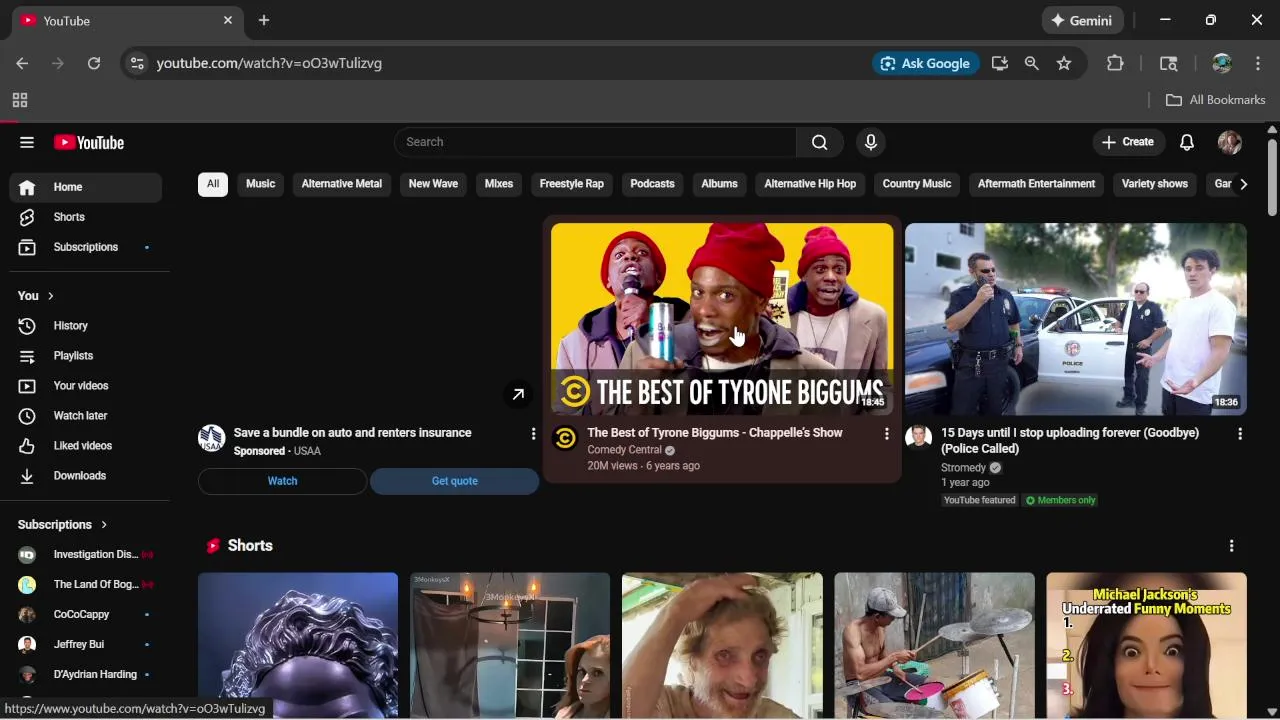Open Chrome three-dot menu
Viewport: 1280px width, 720px height.
pos(1258,63)
